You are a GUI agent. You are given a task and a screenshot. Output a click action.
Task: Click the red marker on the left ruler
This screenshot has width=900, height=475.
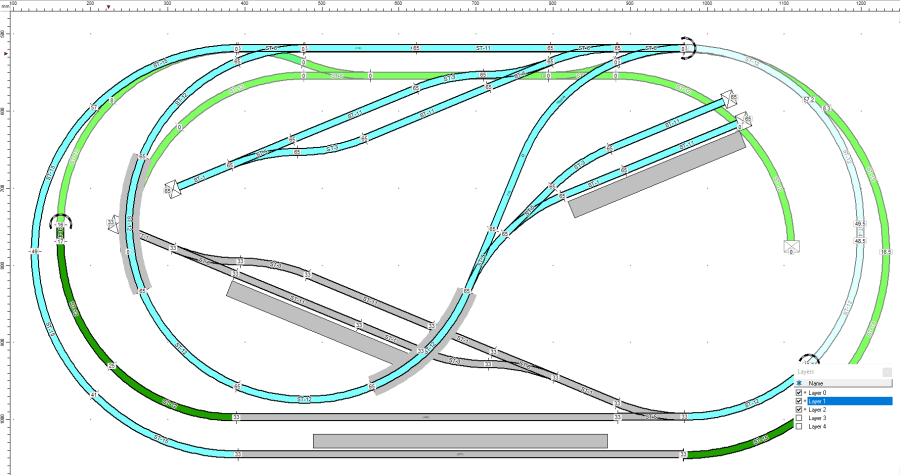(6, 54)
